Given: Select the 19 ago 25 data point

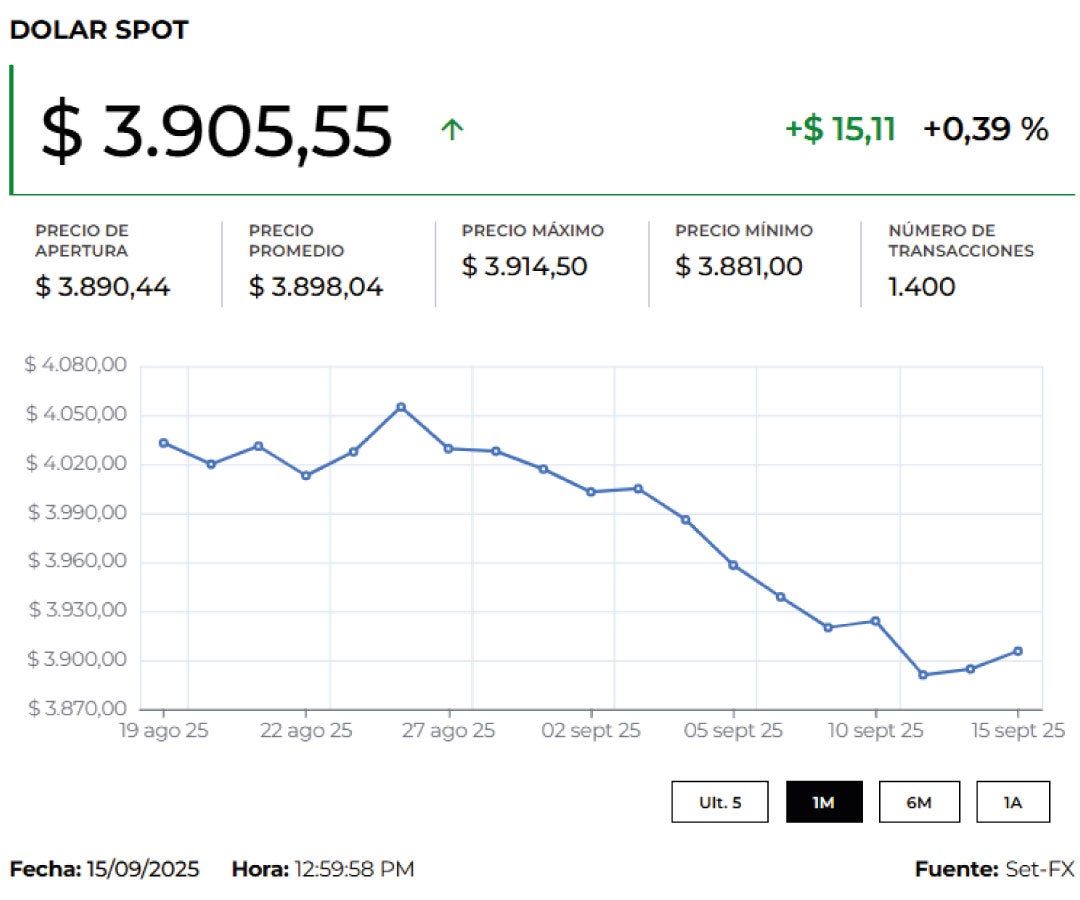Looking at the screenshot, I should tap(164, 443).
